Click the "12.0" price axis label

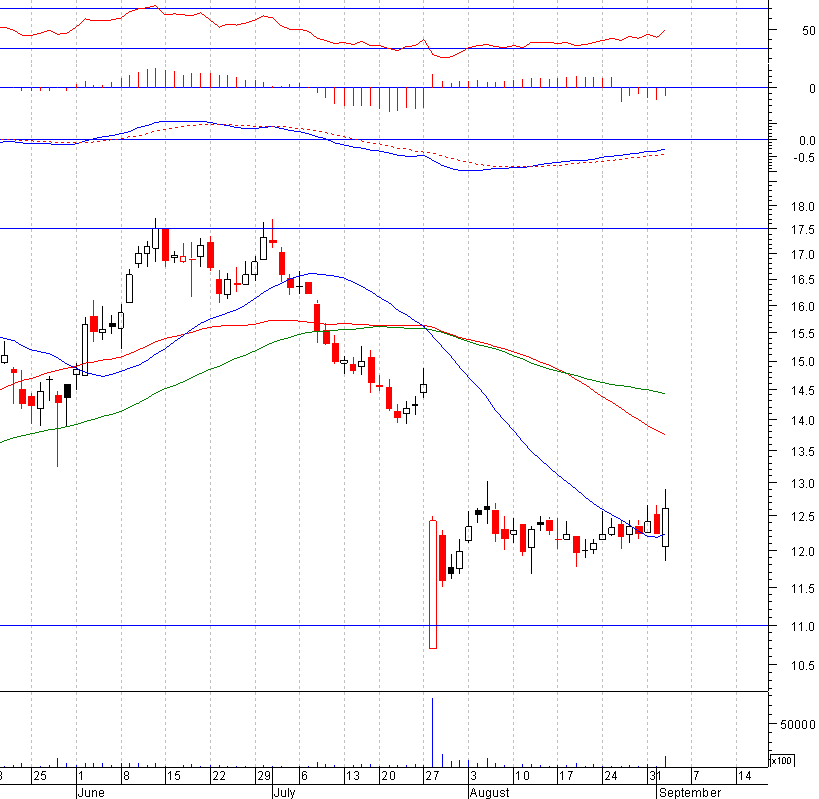803,551
